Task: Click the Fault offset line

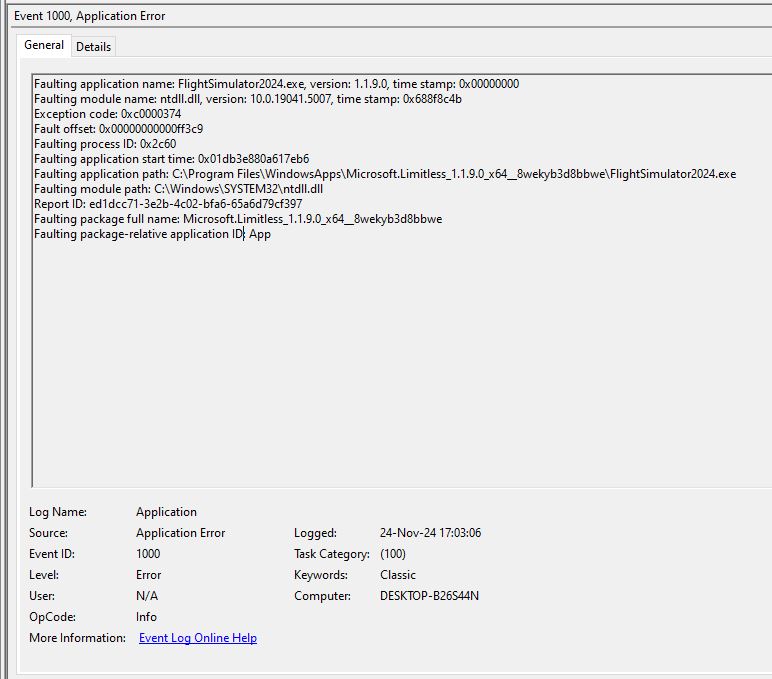Action: pos(118,129)
